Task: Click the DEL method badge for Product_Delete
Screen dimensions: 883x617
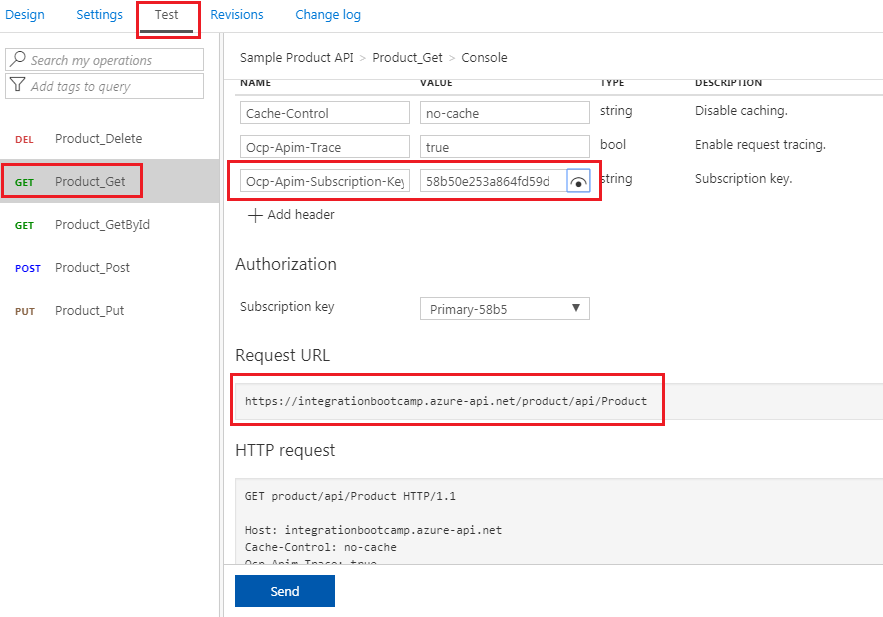Action: pos(24,140)
